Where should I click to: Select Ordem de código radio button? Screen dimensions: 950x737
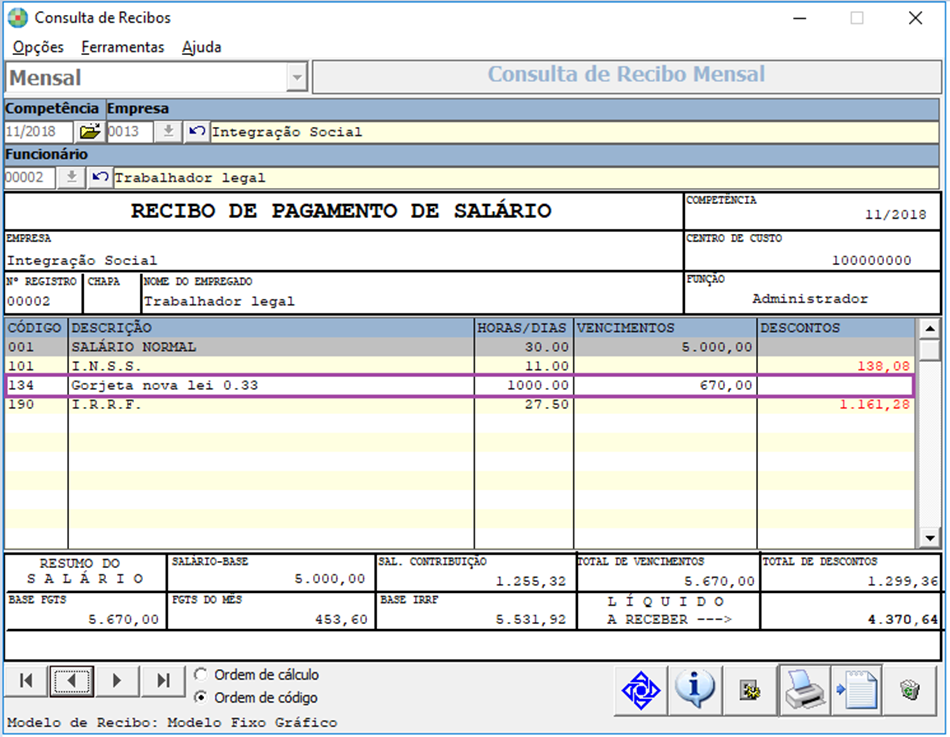201,698
